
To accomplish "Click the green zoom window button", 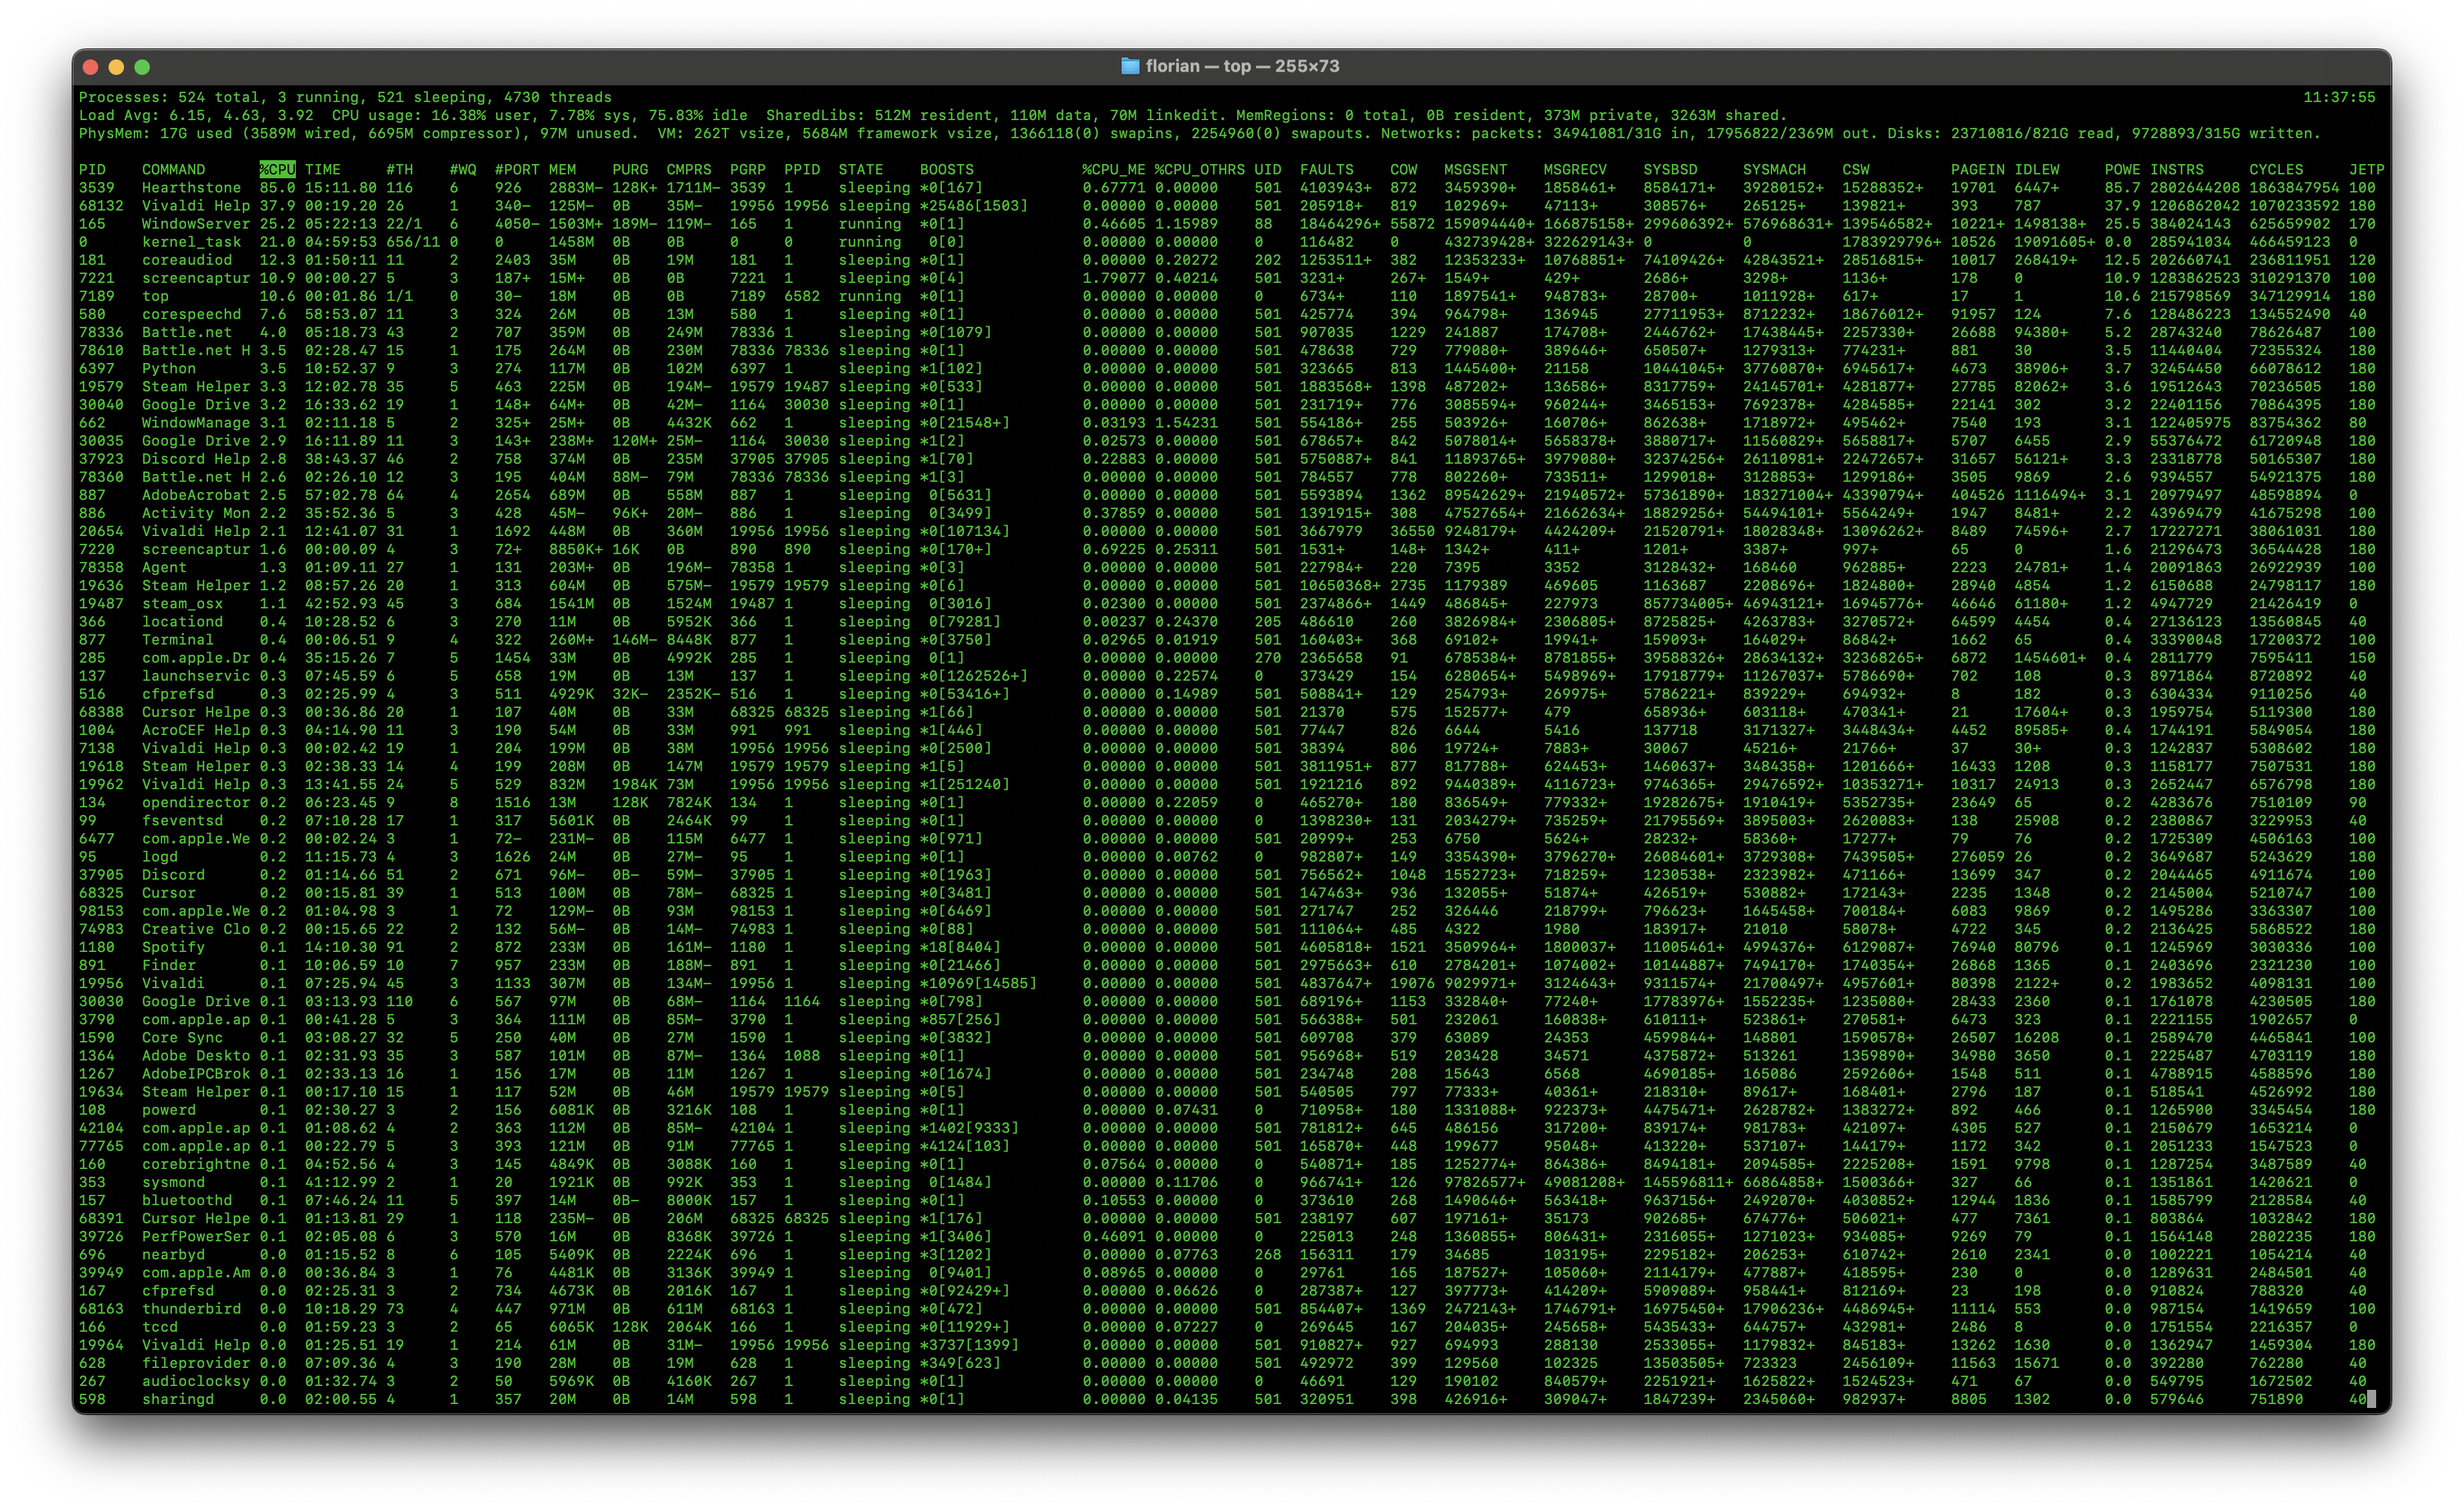I will tap(142, 67).
